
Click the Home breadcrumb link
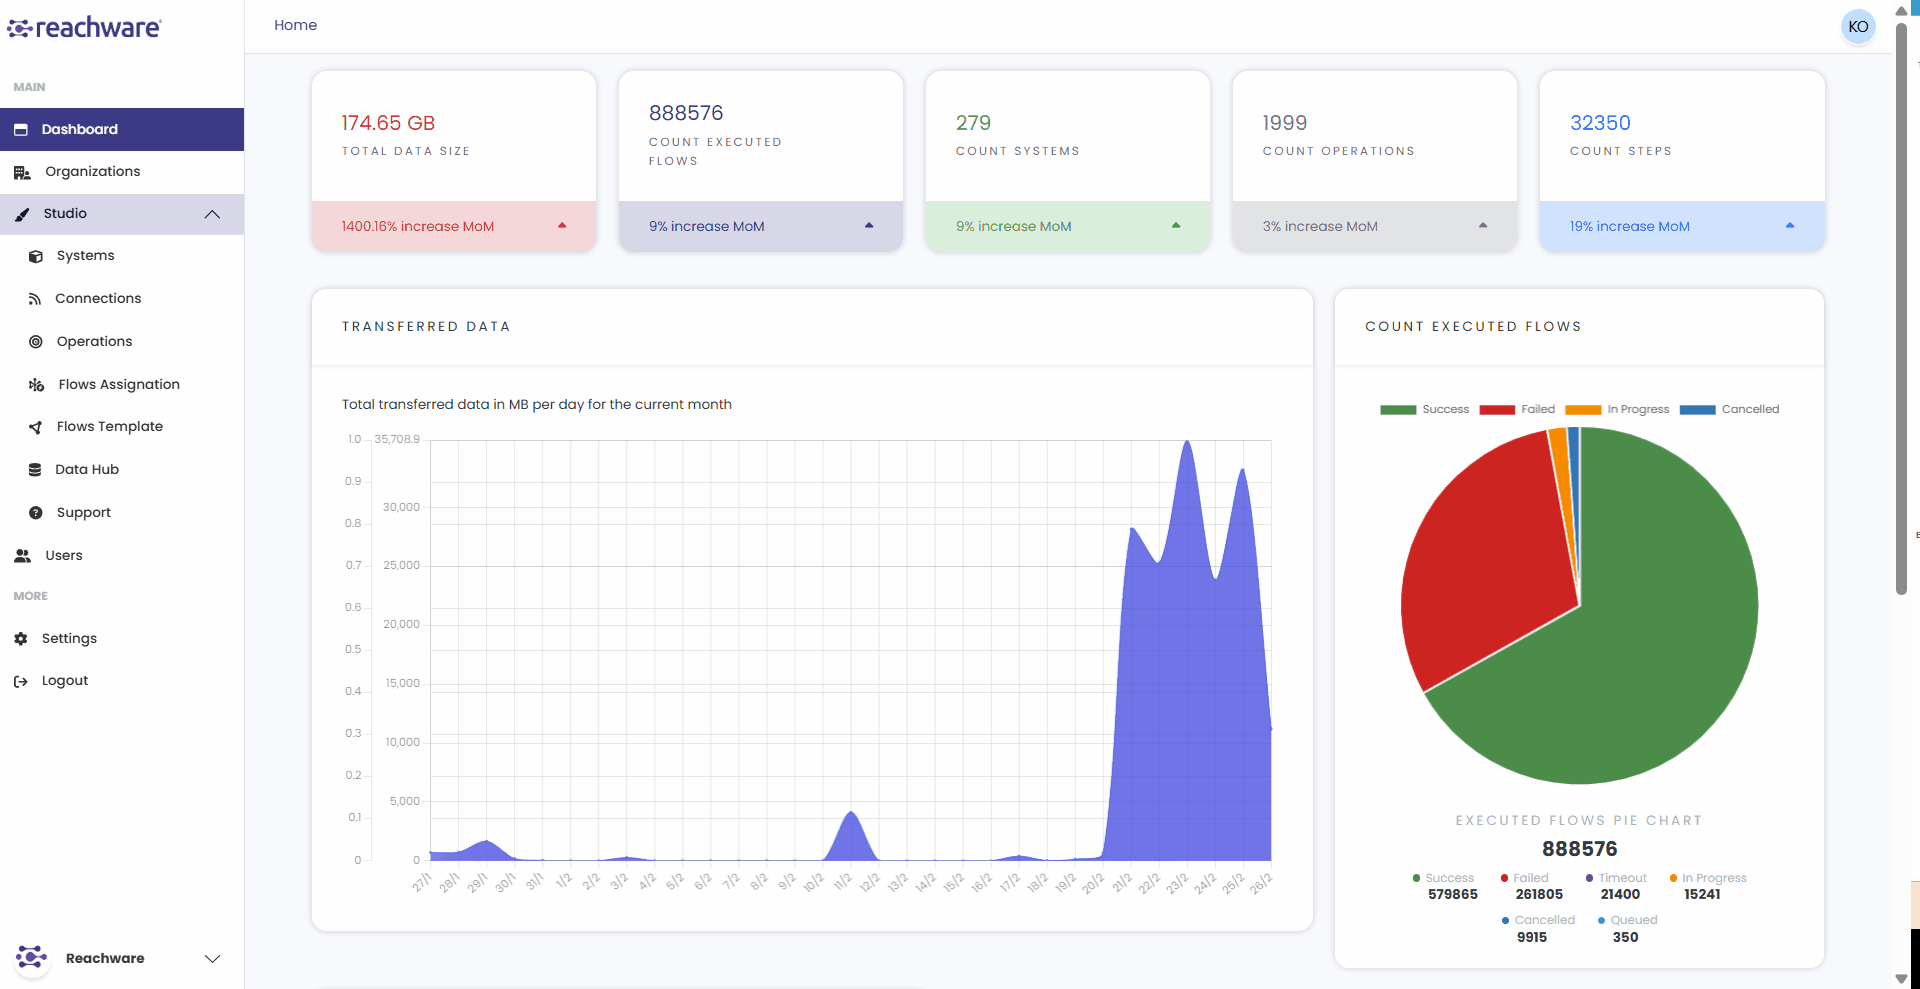(x=295, y=25)
